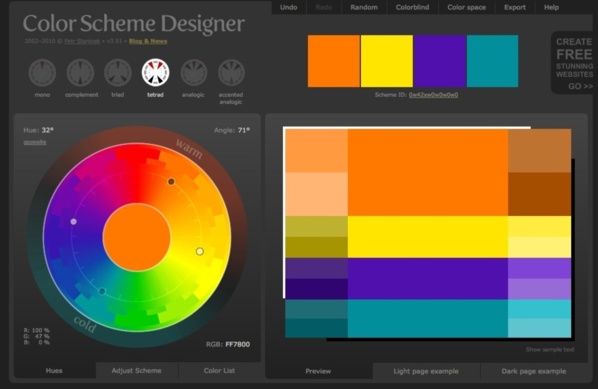Click the pale cyan preview swatch

point(539,328)
